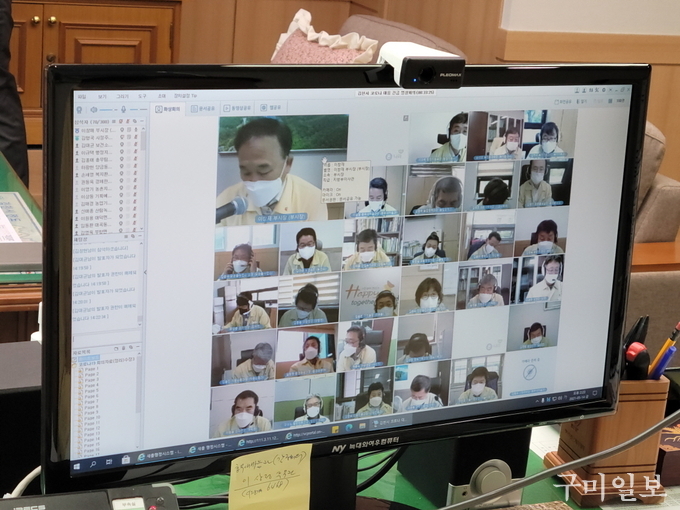Switch to the 동영상공유 tab
Image resolution: width=680 pixels, height=510 pixels.
237,108
